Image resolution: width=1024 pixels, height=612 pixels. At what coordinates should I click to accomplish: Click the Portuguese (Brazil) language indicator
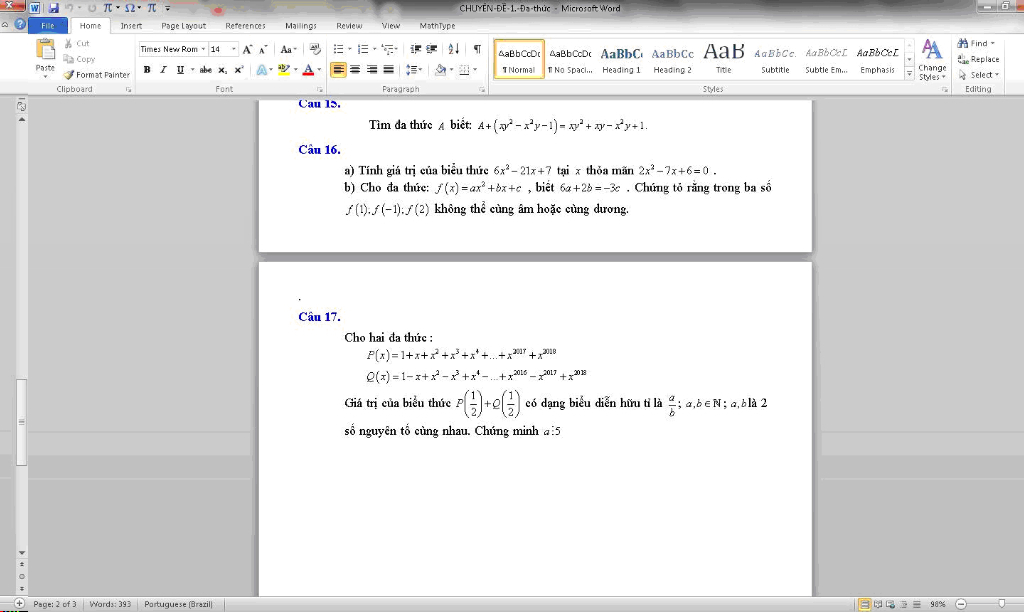(178, 604)
